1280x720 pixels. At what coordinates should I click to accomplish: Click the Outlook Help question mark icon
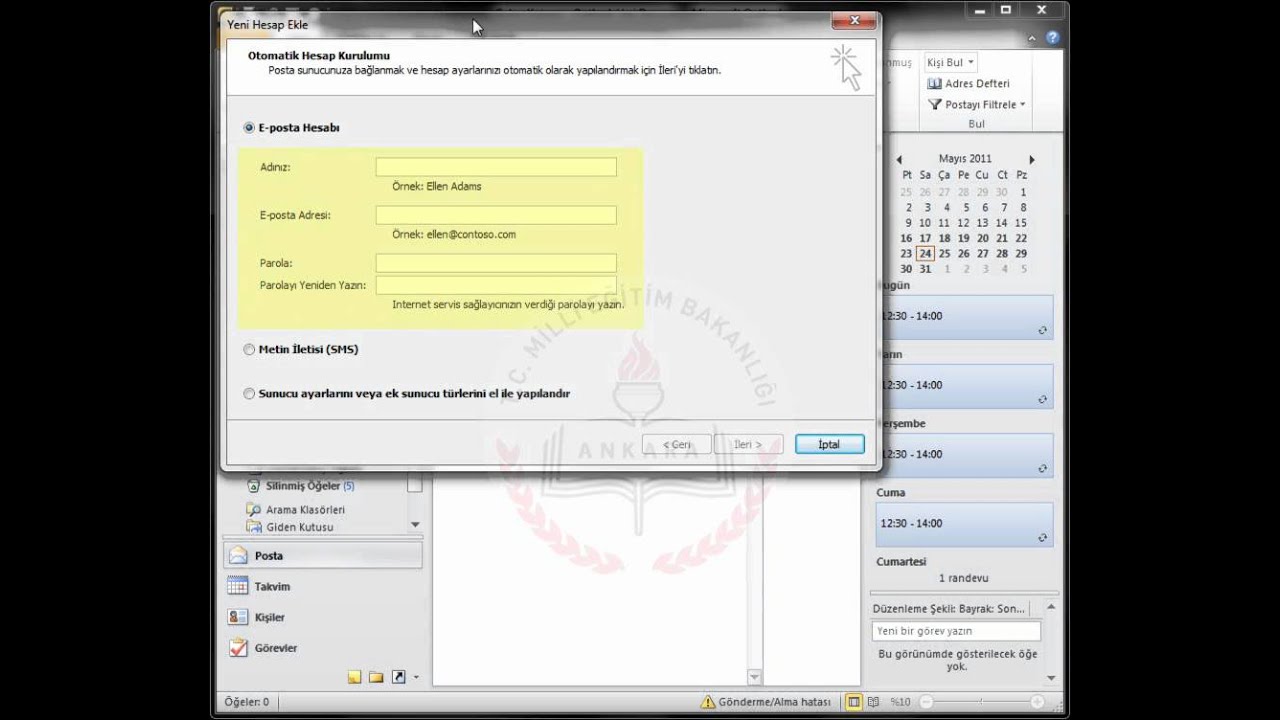click(x=1052, y=37)
